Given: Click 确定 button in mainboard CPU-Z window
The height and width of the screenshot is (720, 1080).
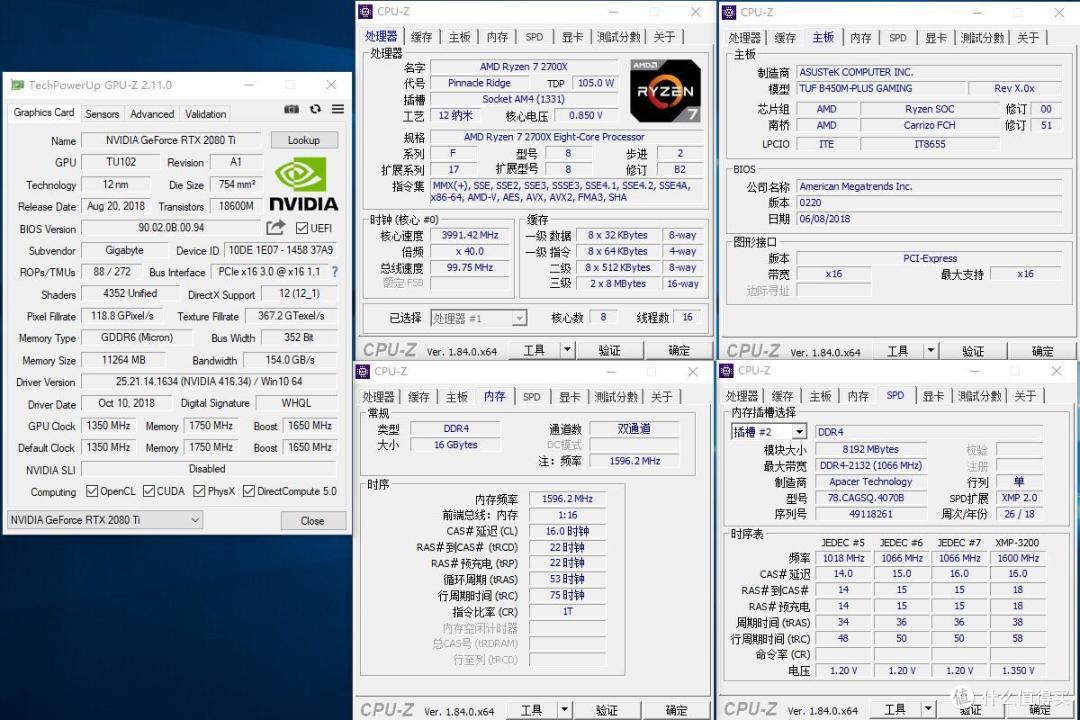Looking at the screenshot, I should (1042, 351).
